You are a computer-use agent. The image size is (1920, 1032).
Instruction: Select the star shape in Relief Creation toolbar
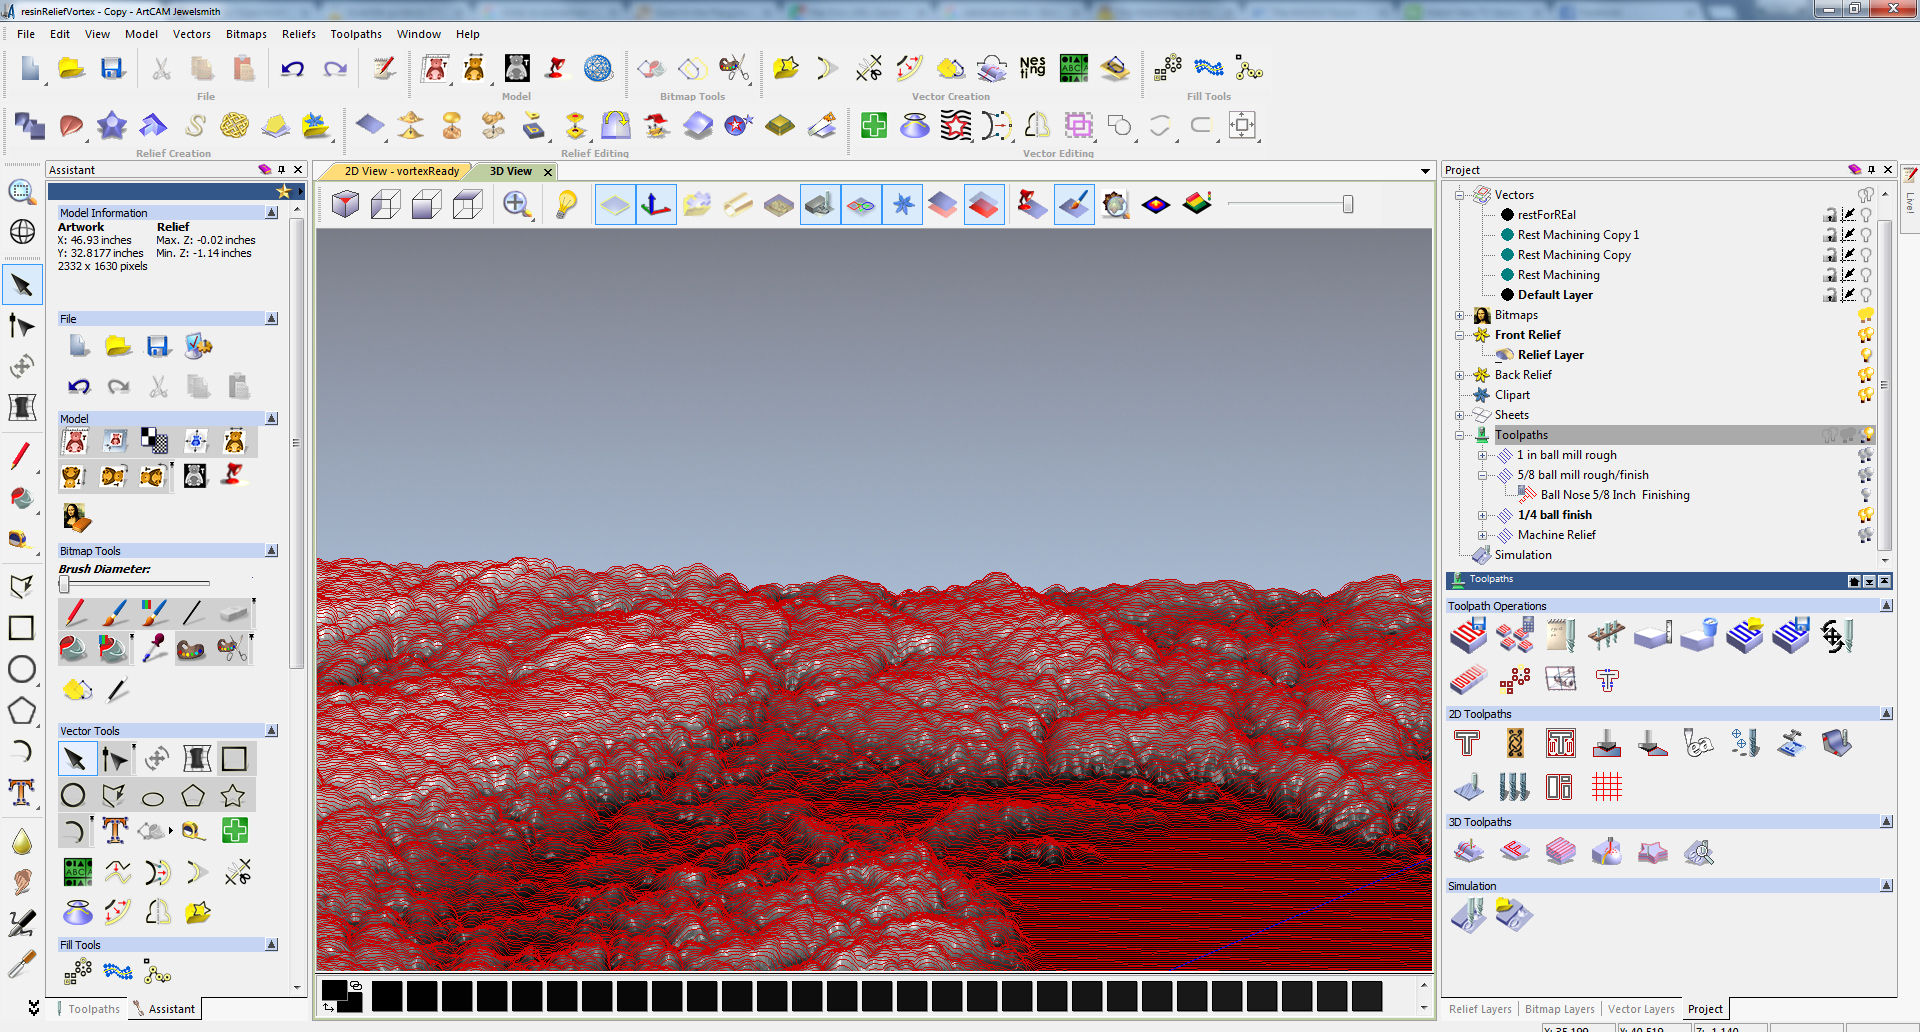111,125
